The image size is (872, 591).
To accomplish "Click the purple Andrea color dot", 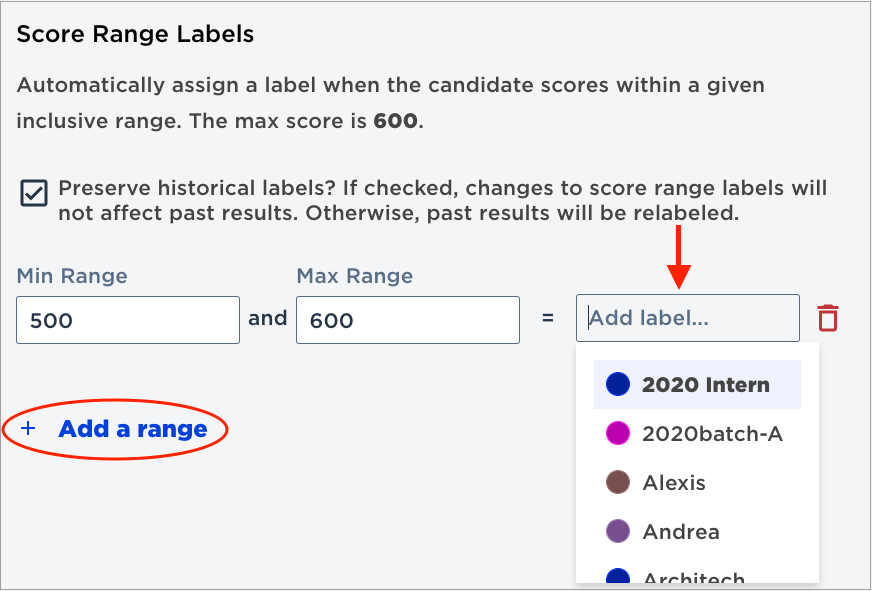I will pos(618,531).
